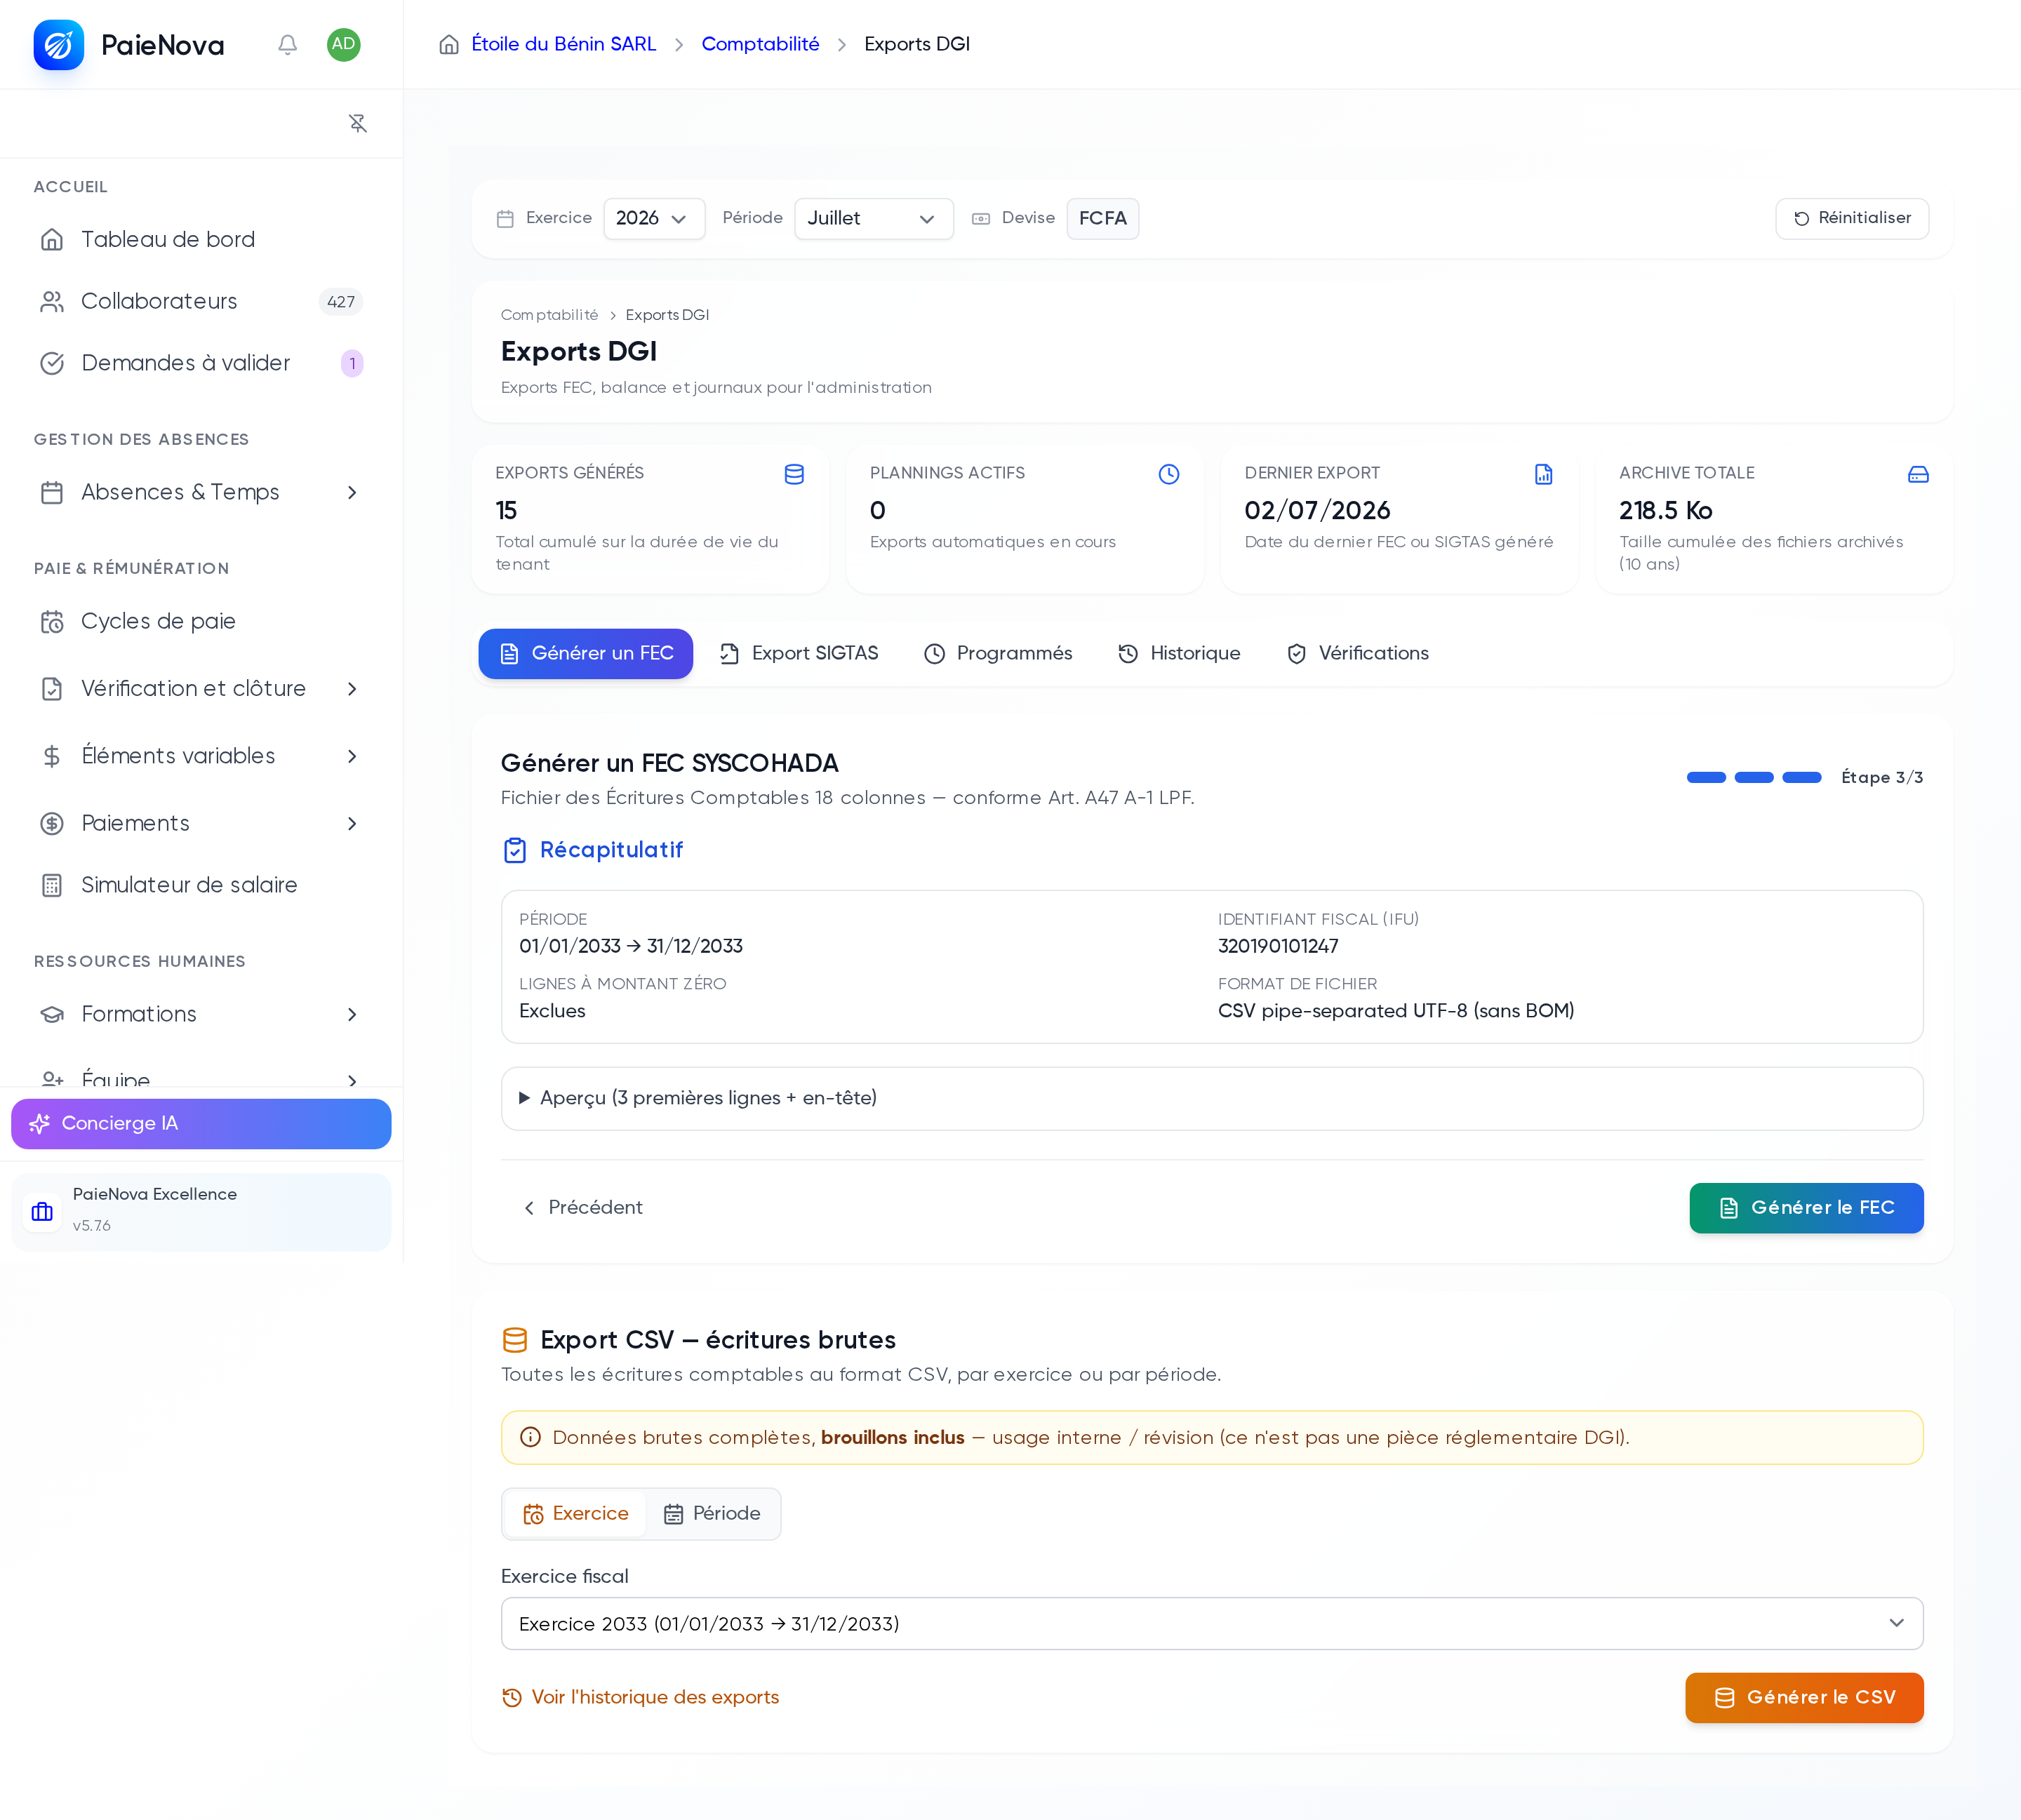The height and width of the screenshot is (1820, 2021).
Task: Go back with the Précédent button
Action: tap(583, 1208)
